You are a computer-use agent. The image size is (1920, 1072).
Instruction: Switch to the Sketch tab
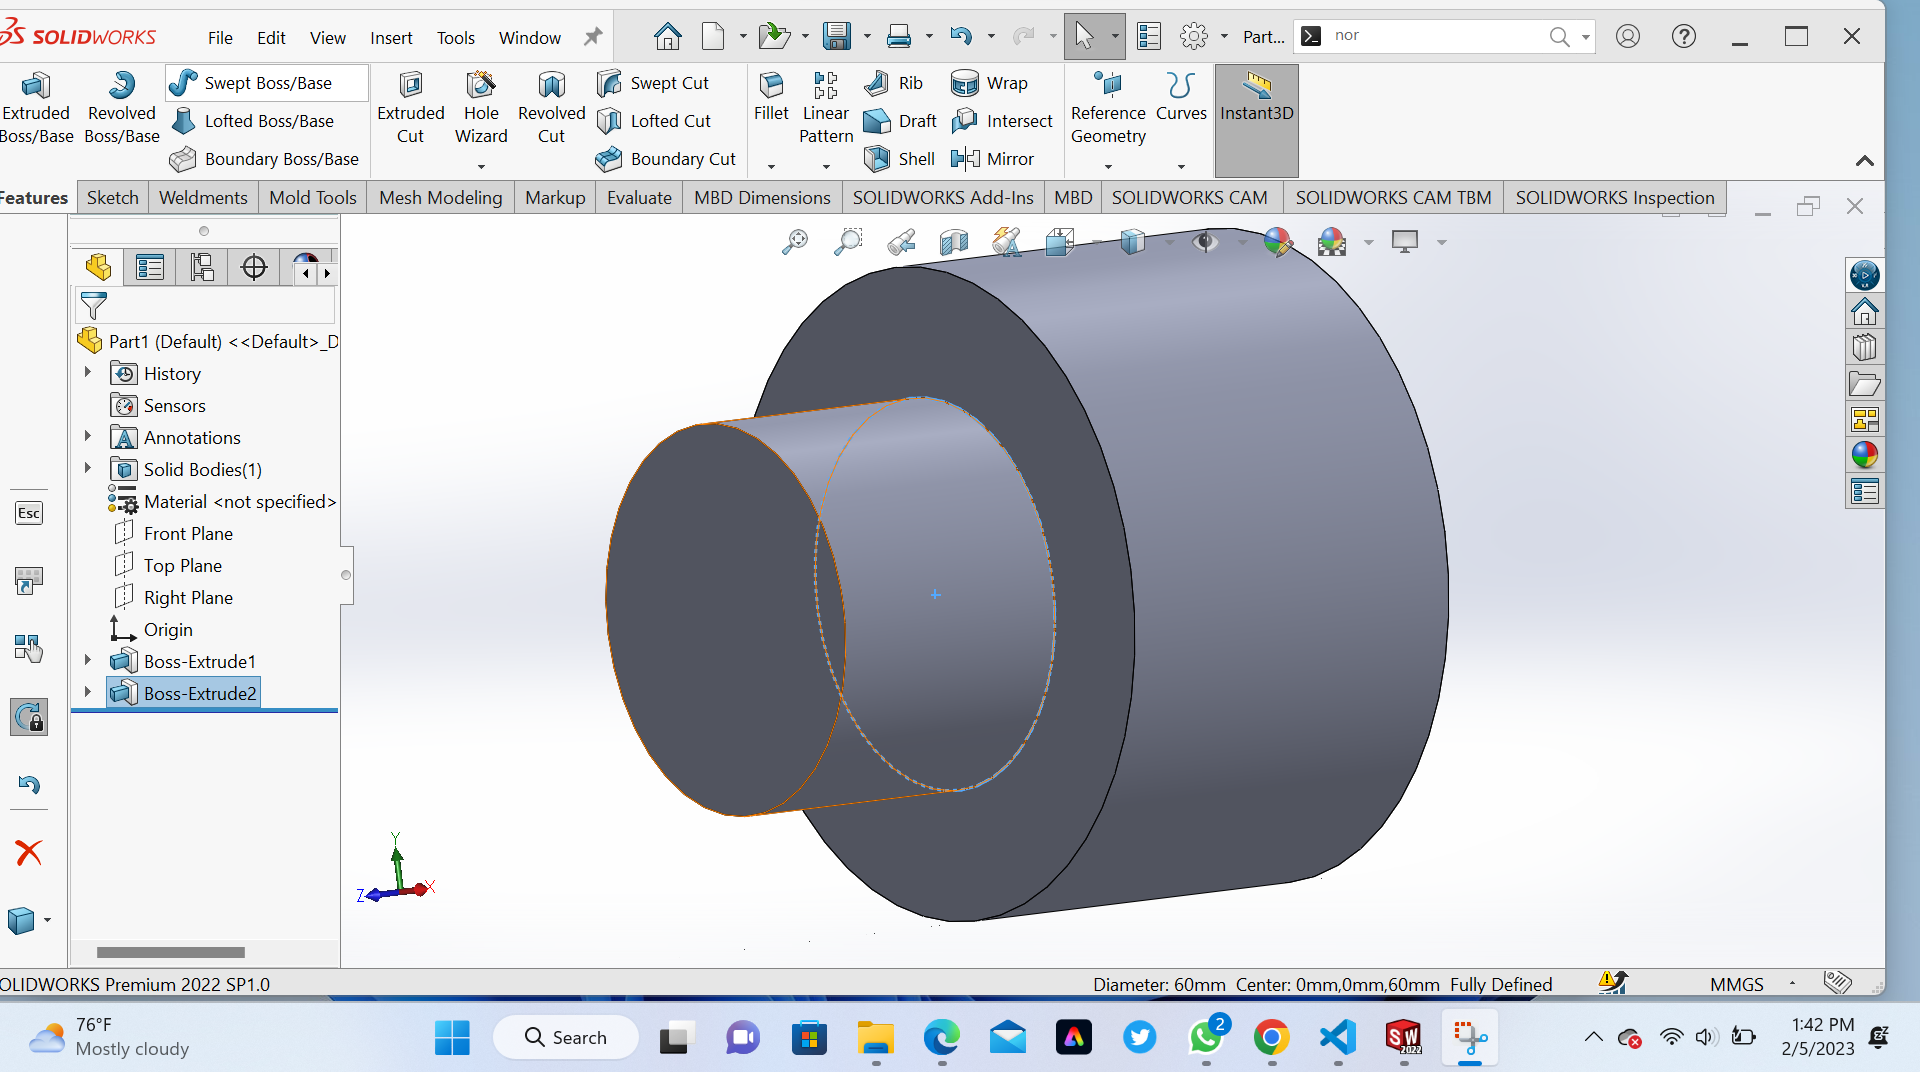(x=112, y=198)
